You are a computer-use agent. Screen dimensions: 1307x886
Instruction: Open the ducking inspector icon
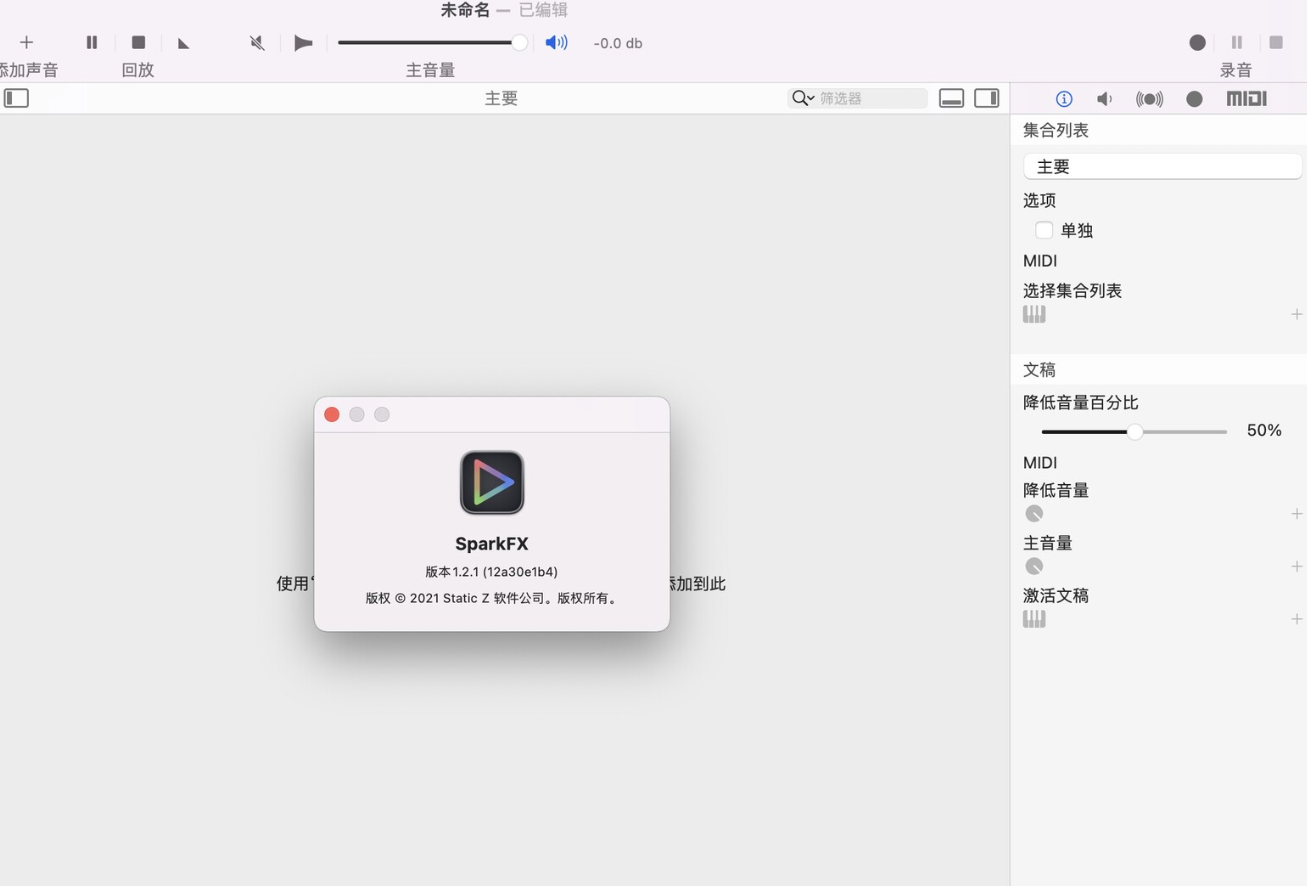pyautogui.click(x=1149, y=98)
